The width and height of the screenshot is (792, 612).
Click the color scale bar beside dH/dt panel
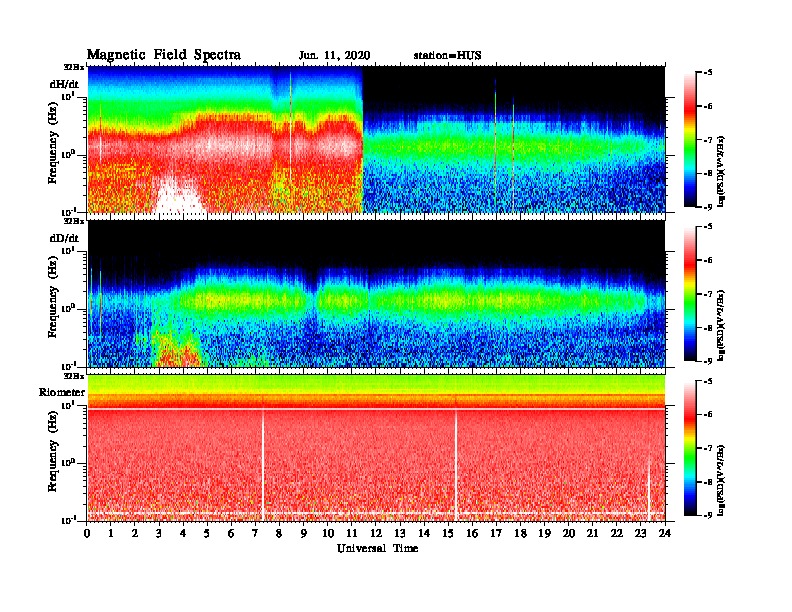pyautogui.click(x=690, y=140)
